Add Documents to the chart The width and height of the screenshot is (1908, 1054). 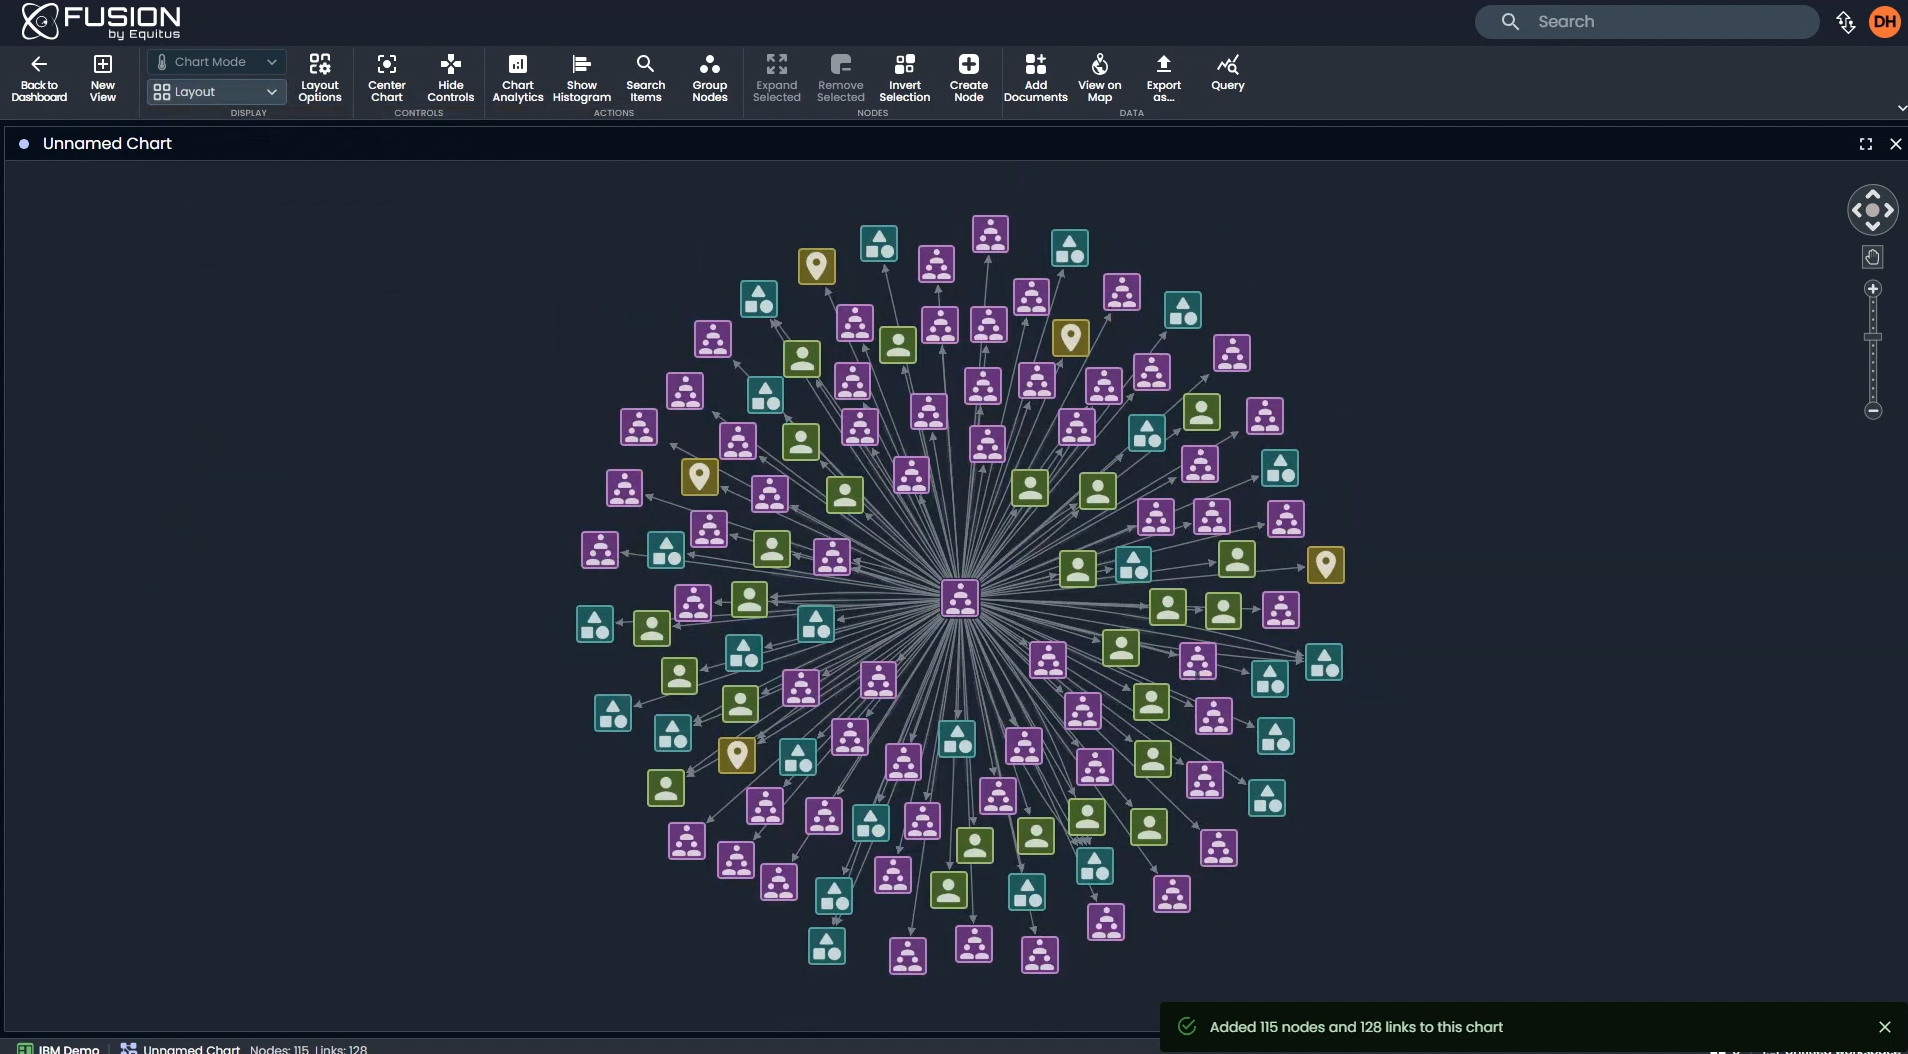(x=1036, y=78)
